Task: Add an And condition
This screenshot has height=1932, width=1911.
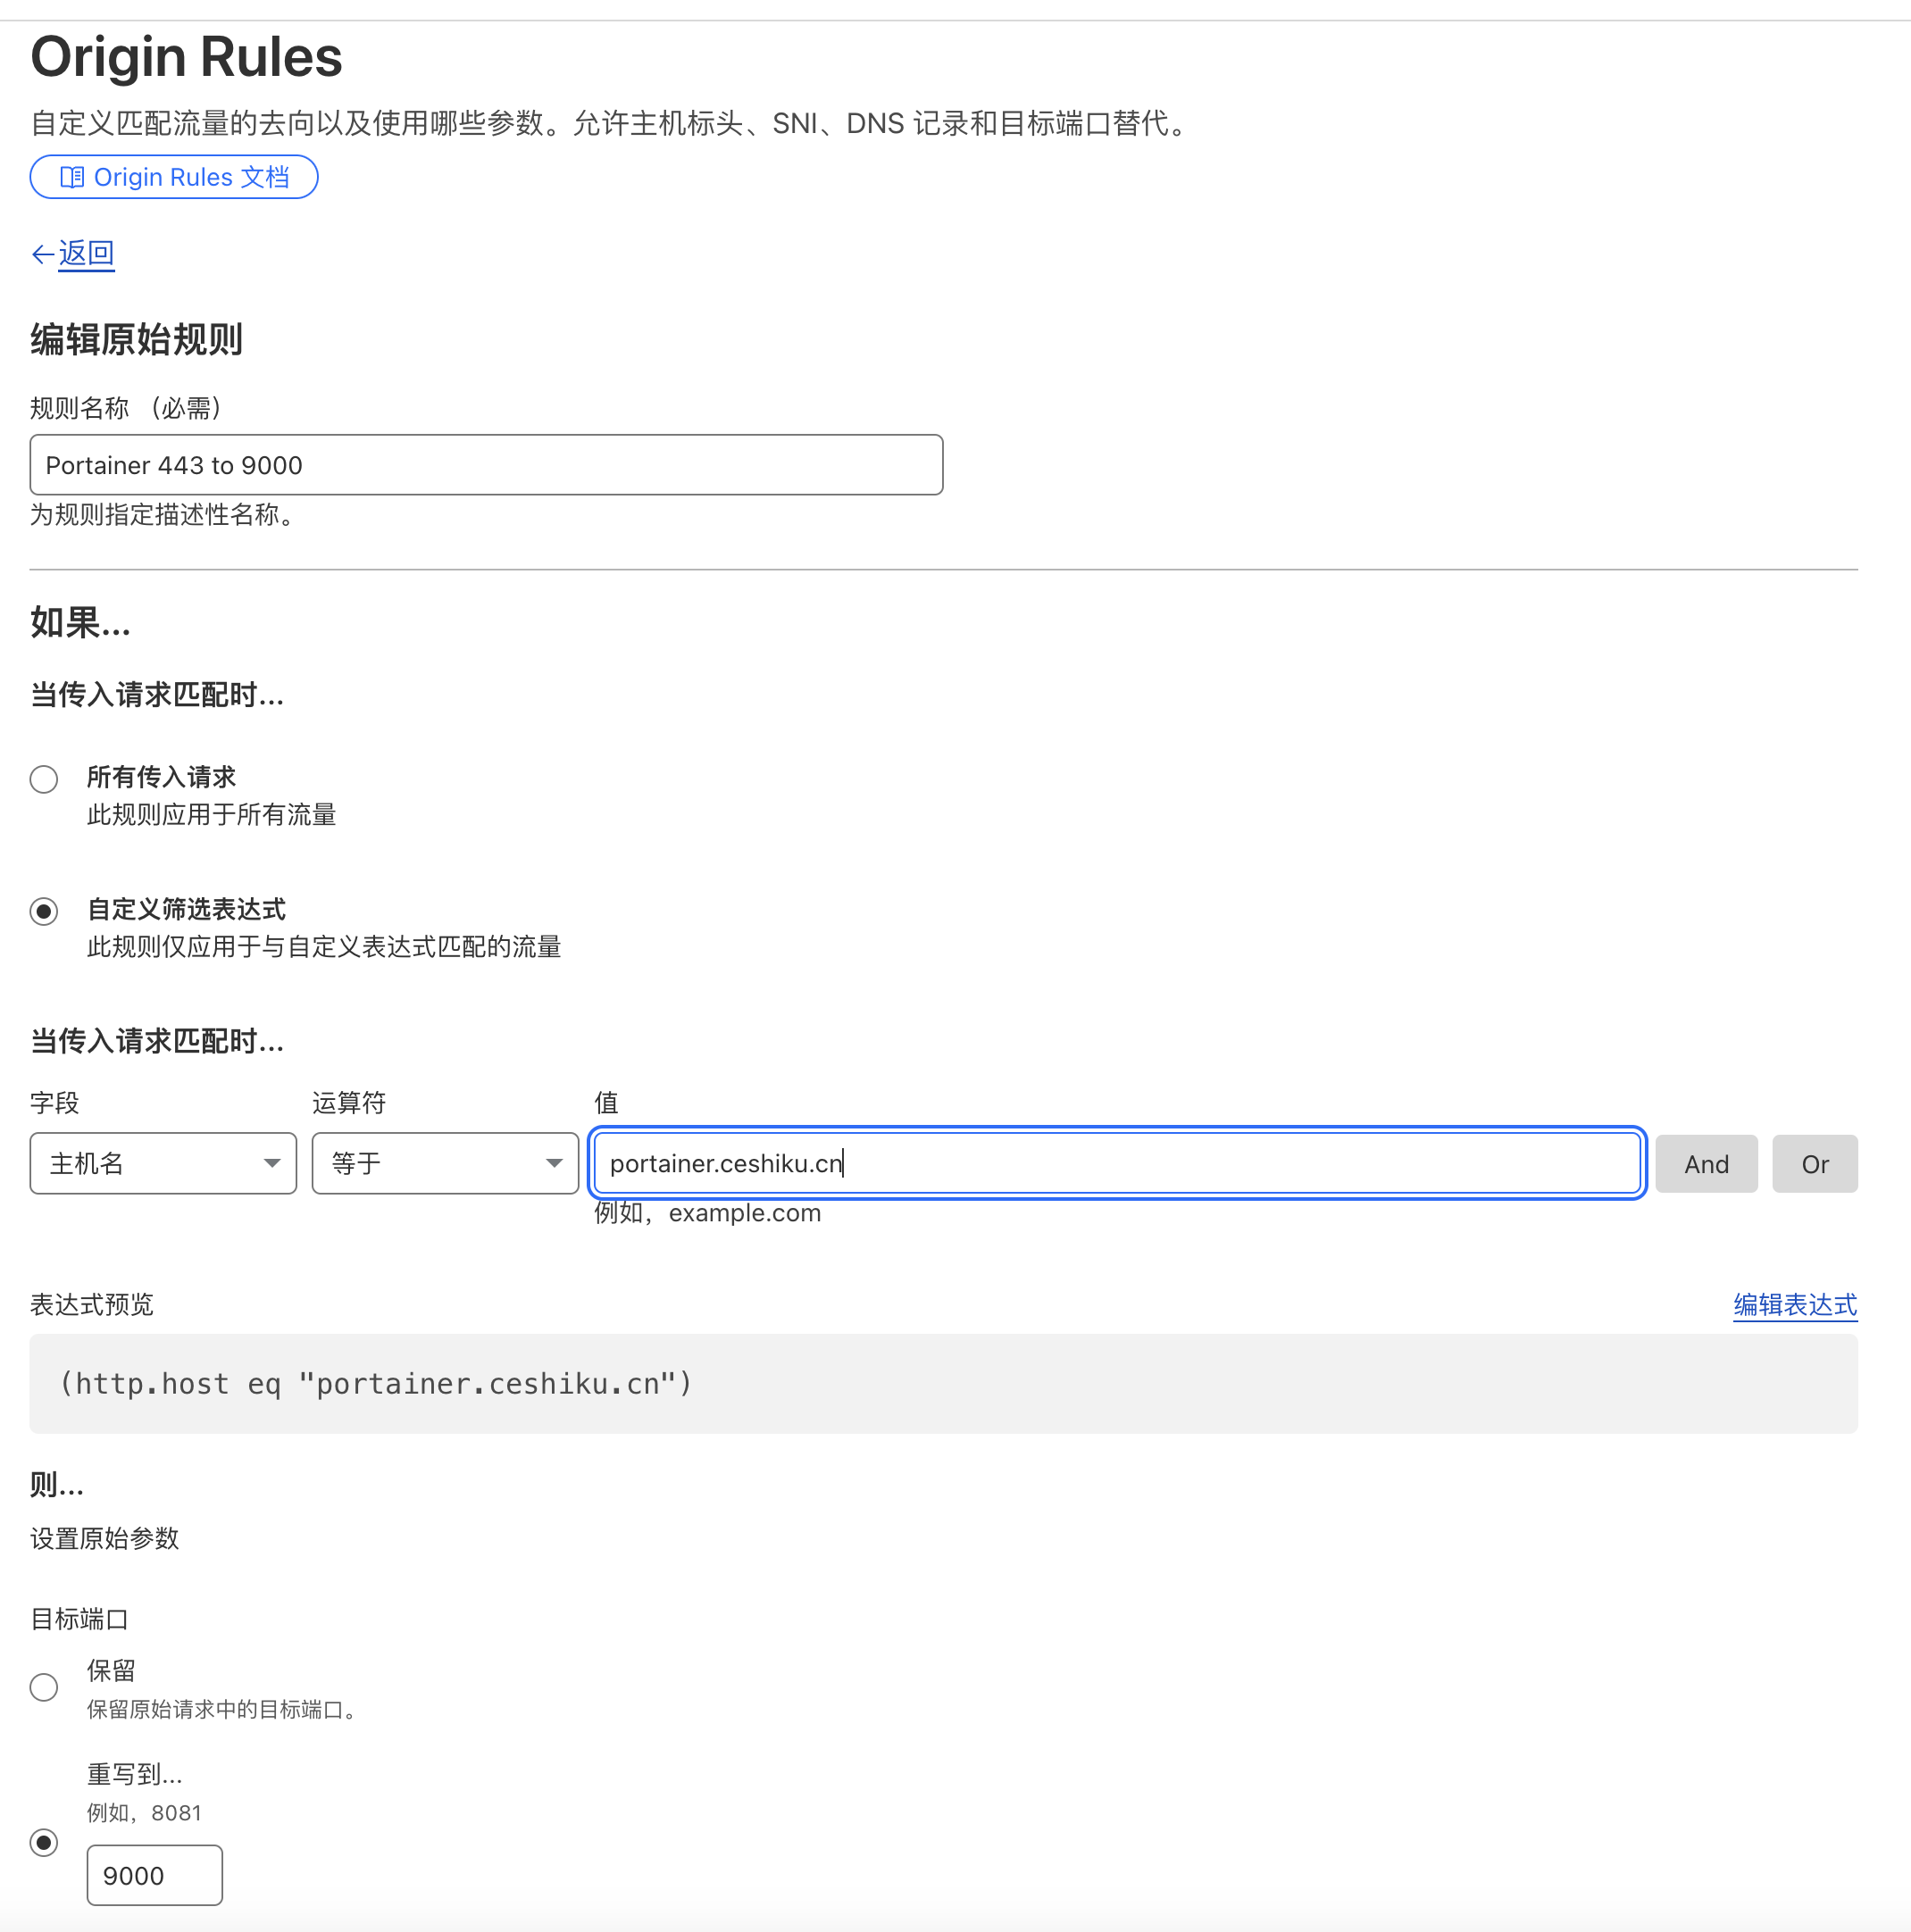Action: click(x=1706, y=1164)
